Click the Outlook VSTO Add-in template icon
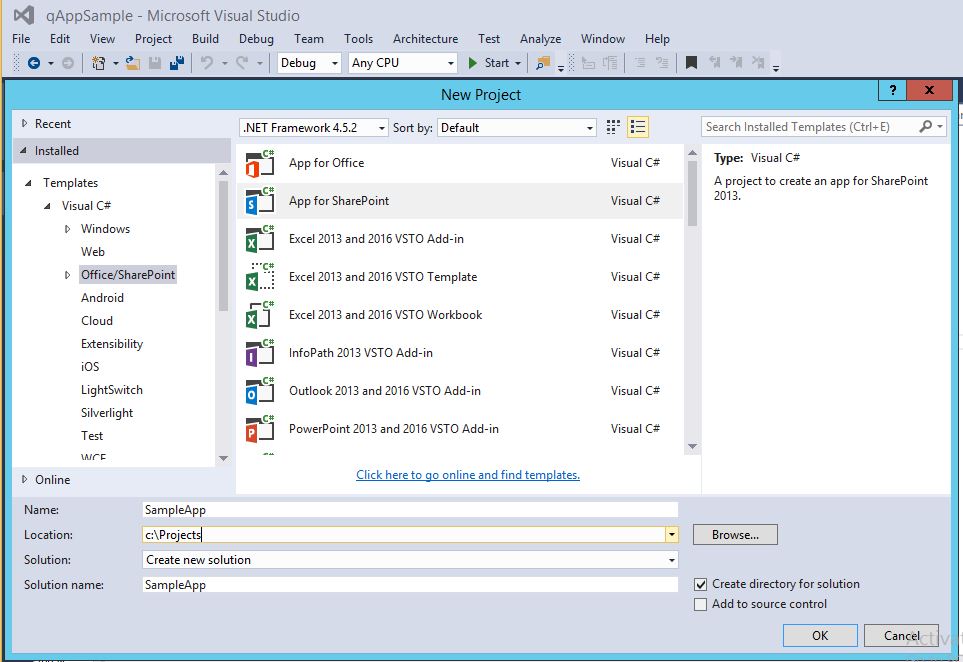This screenshot has width=963, height=662. click(x=260, y=391)
